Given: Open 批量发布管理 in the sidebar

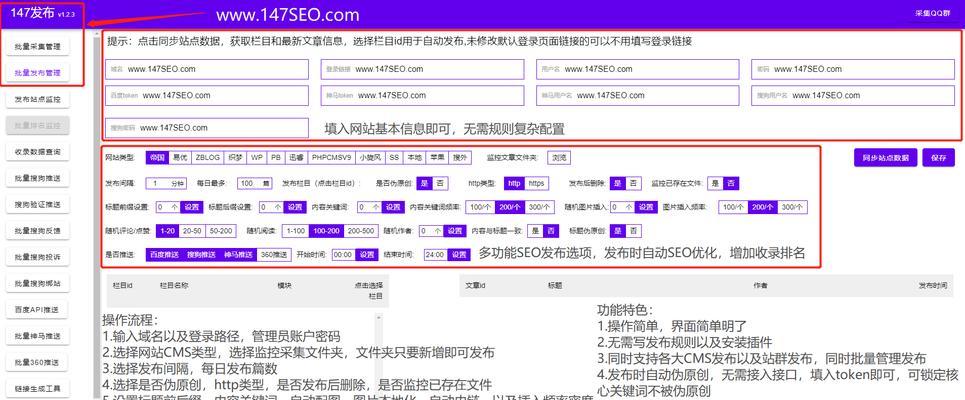Looking at the screenshot, I should 38,73.
